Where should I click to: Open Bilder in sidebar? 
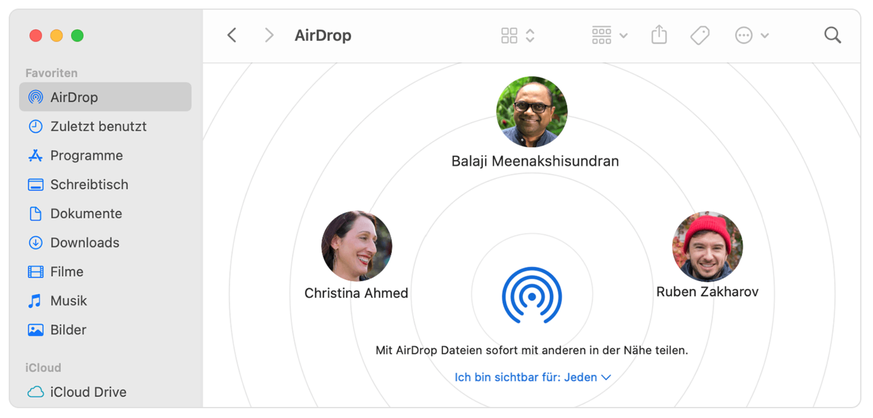click(105, 330)
